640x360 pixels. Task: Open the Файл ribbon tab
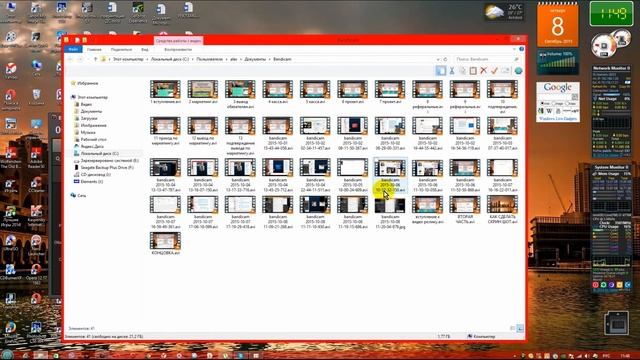(73, 49)
